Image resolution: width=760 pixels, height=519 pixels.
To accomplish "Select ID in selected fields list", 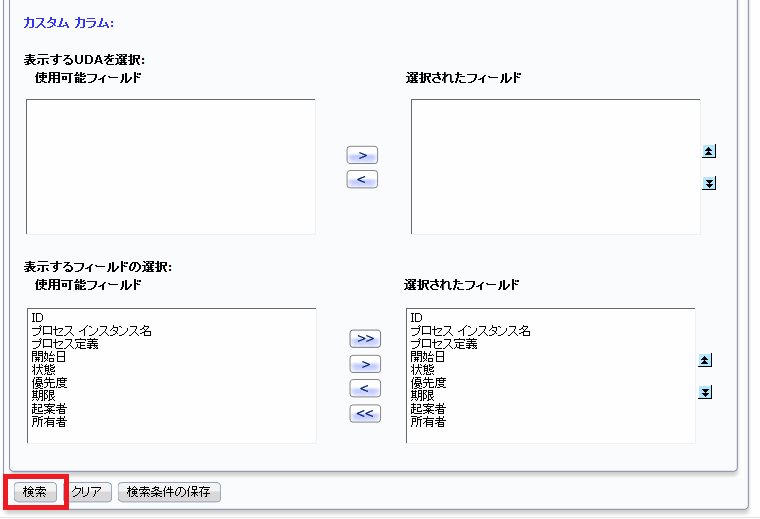I will point(416,318).
